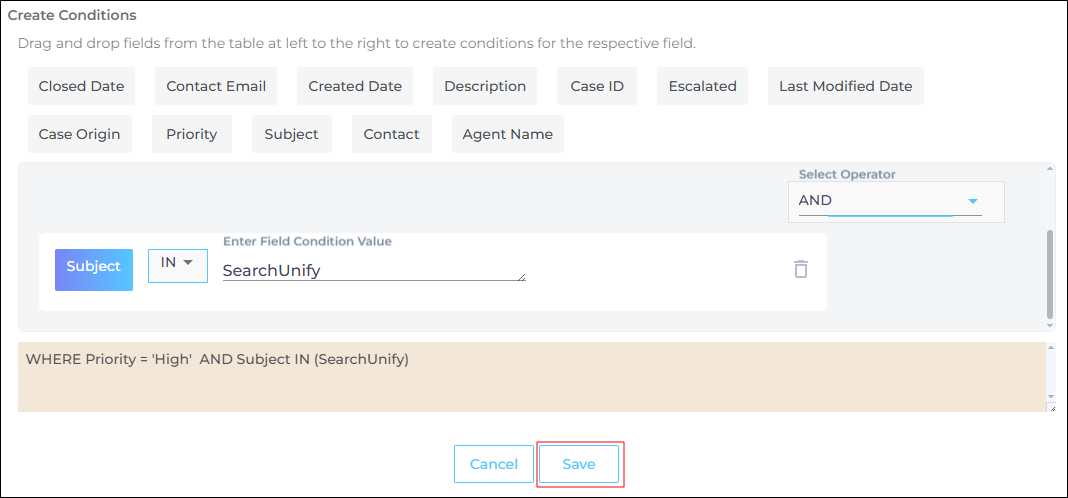This screenshot has width=1068, height=498.
Task: Select the Closed Date field chip
Action: tap(81, 86)
